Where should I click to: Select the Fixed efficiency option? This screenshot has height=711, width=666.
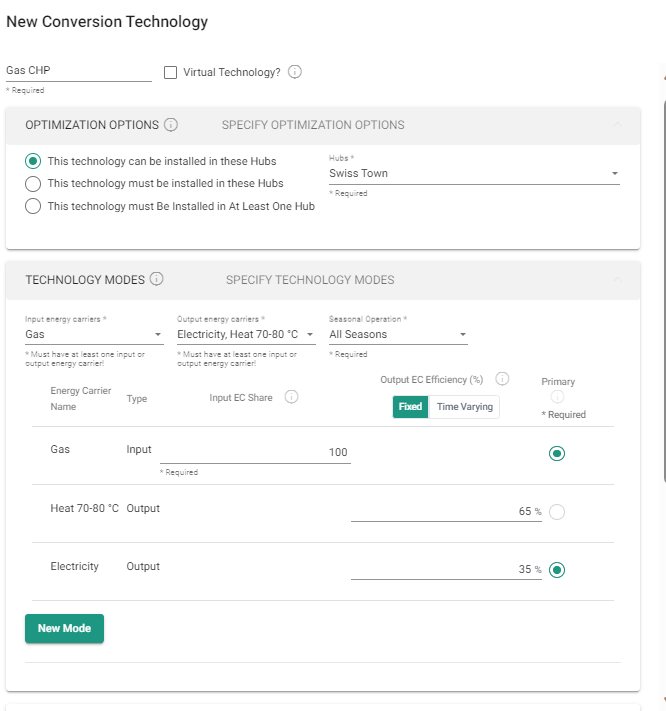tap(410, 407)
